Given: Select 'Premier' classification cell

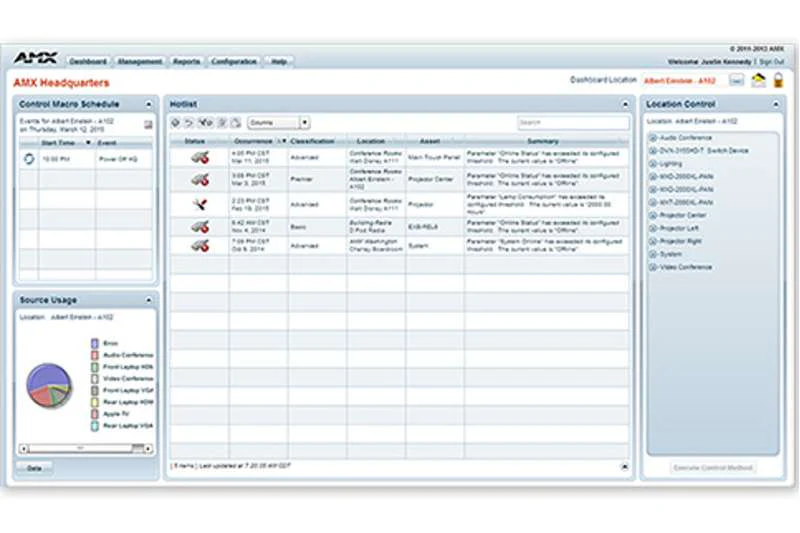Looking at the screenshot, I should [317, 179].
